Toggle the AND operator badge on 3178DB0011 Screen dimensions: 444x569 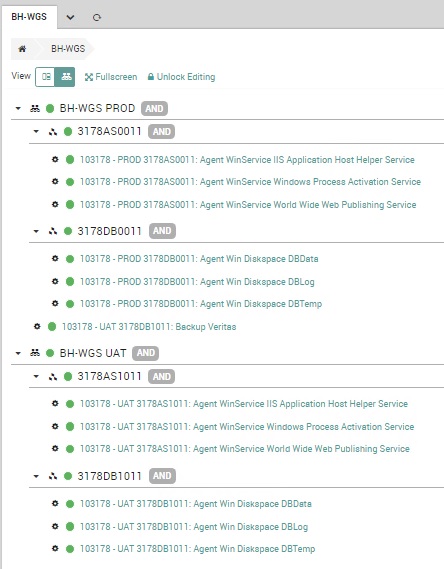(x=162, y=231)
